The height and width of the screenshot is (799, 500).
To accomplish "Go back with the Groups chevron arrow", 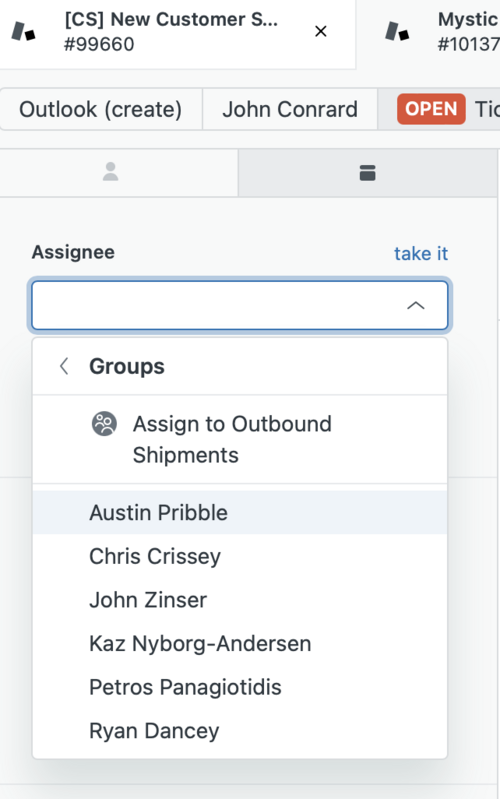I will 64,366.
